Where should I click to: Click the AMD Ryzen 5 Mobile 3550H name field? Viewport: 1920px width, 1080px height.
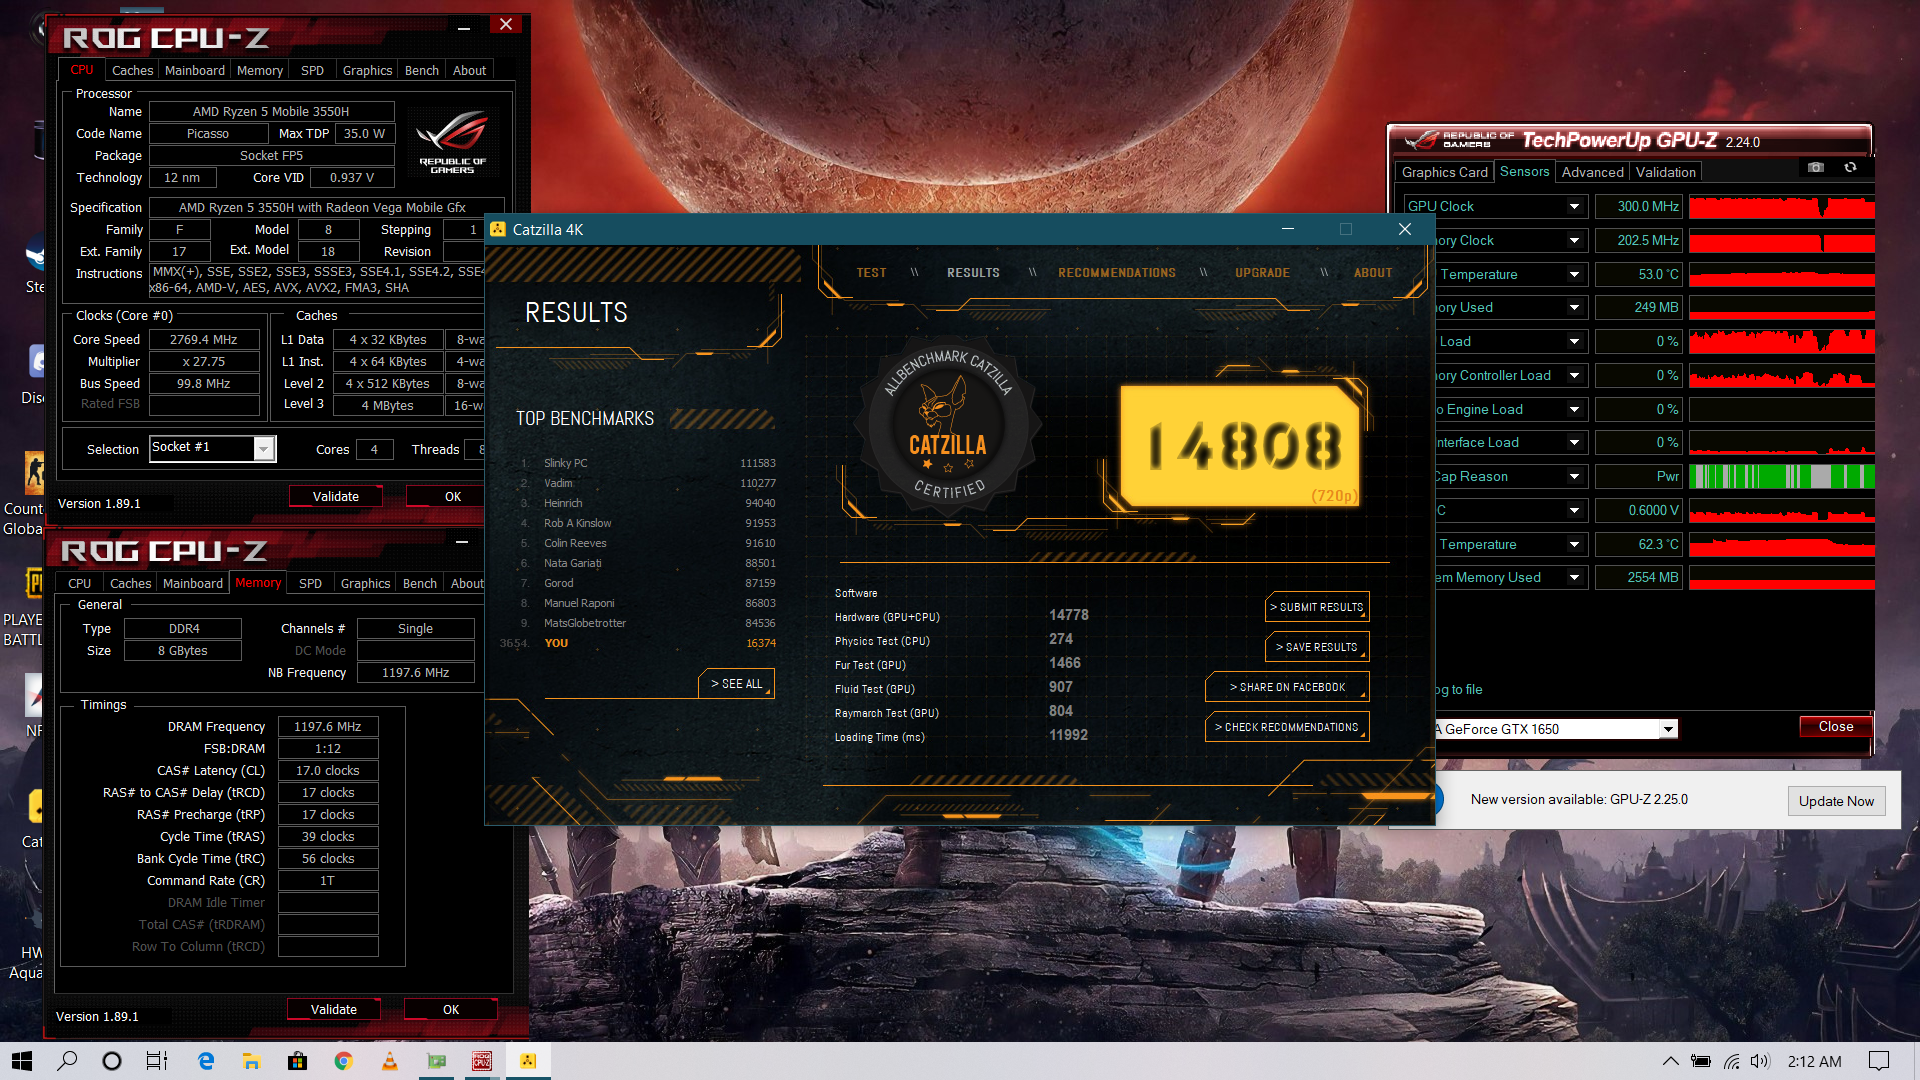(272, 112)
